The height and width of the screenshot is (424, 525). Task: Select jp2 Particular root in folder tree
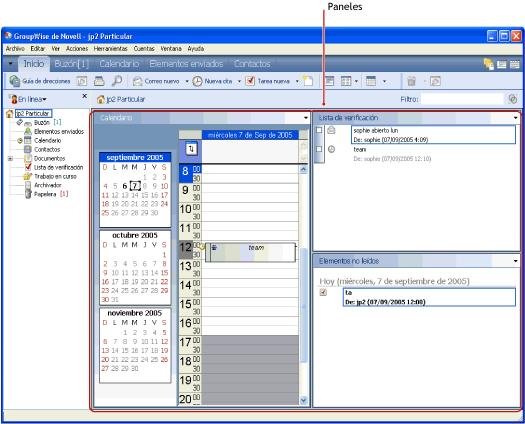[x=33, y=114]
